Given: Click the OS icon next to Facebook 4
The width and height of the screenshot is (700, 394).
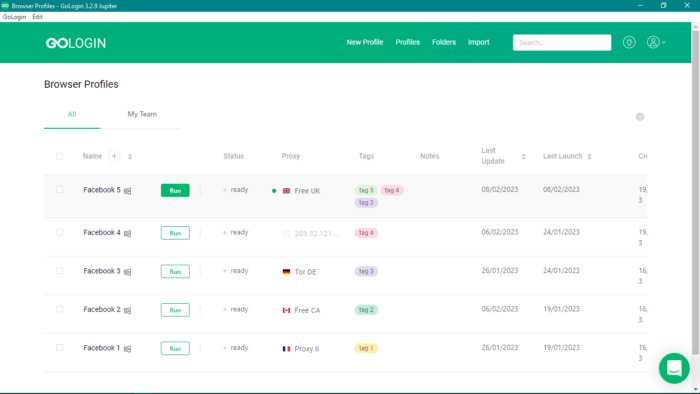Looking at the screenshot, I should pos(127,233).
